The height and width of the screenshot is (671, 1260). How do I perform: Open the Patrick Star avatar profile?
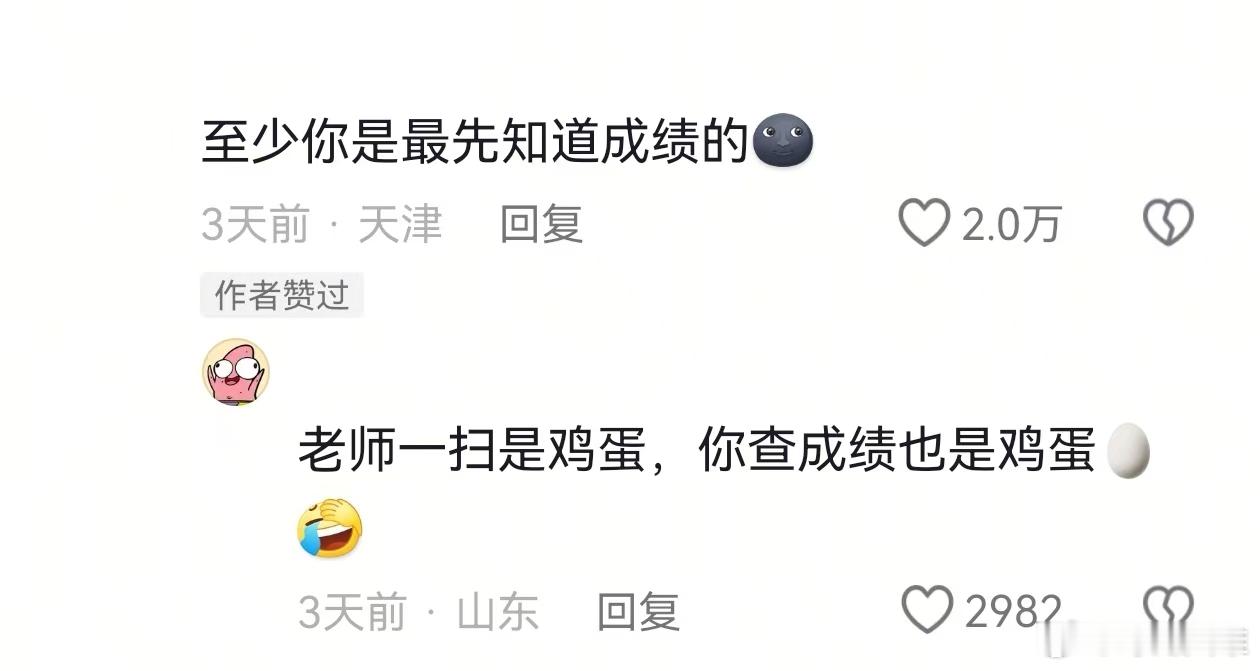(x=237, y=371)
